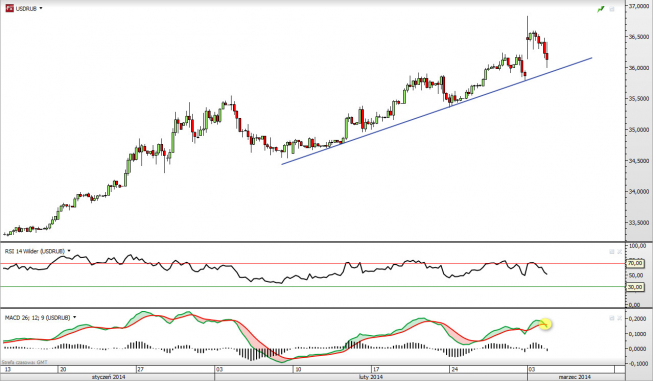Click the 0,2000 MACD axis label
This screenshot has height=381, width=653.
click(x=638, y=319)
